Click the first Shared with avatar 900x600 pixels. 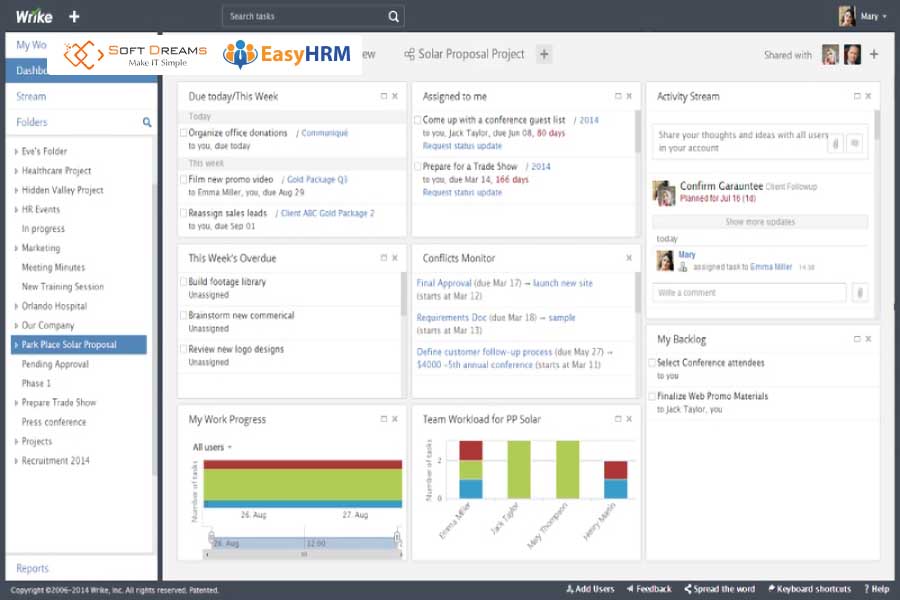pos(830,55)
